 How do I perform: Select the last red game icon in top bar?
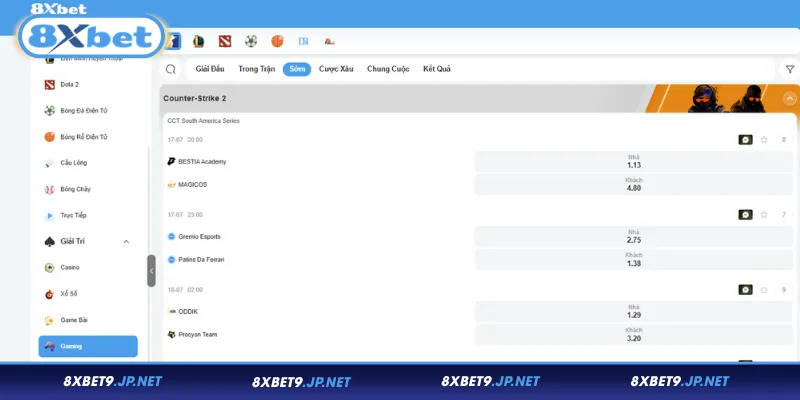click(330, 41)
